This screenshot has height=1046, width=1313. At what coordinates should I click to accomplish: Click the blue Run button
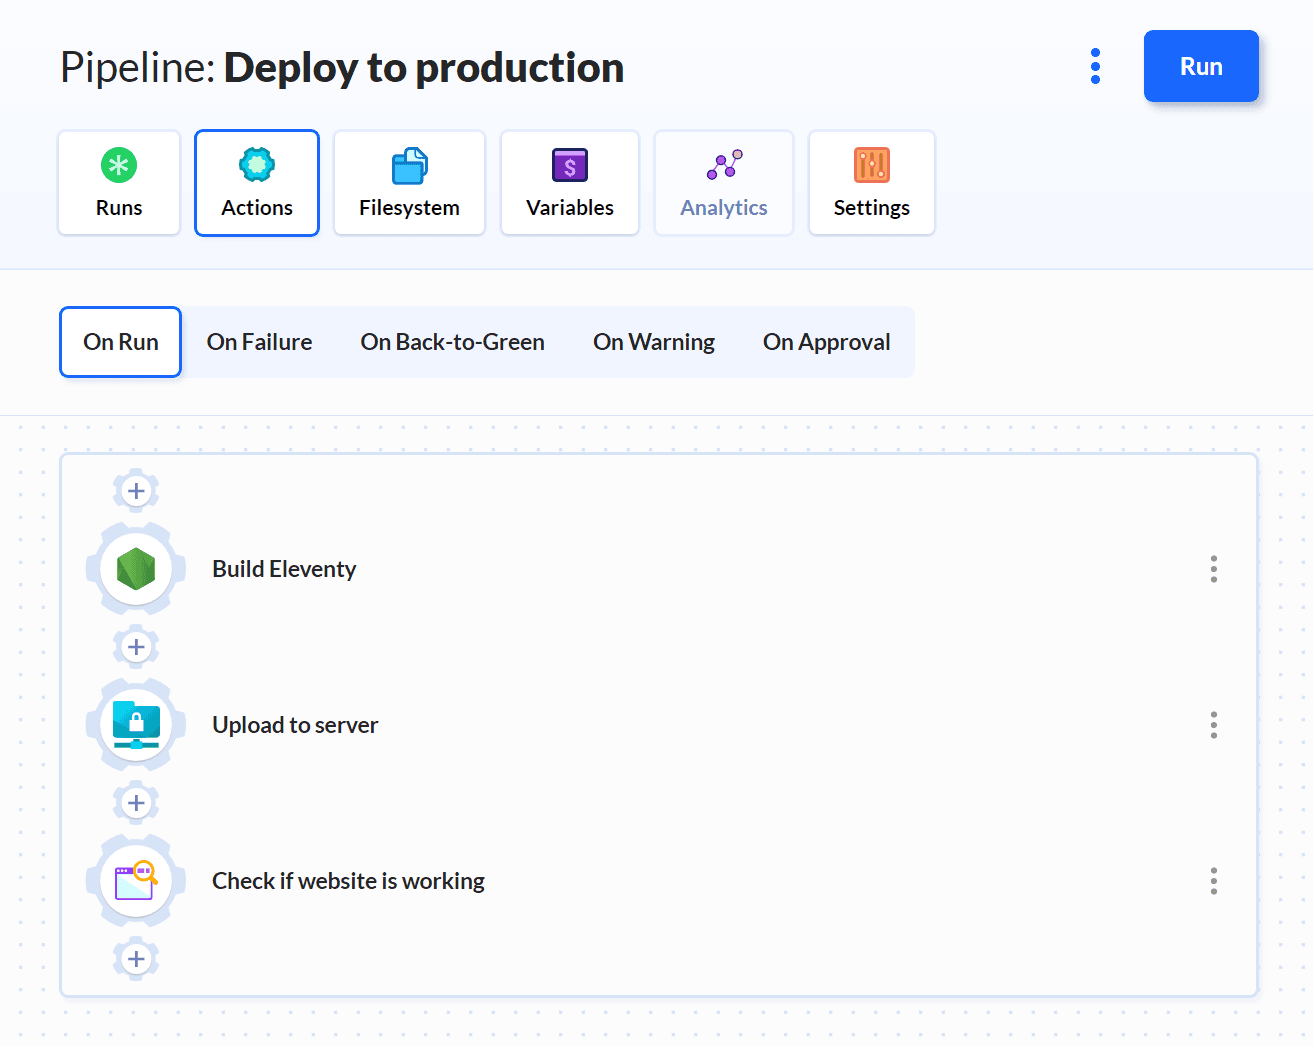(x=1201, y=66)
